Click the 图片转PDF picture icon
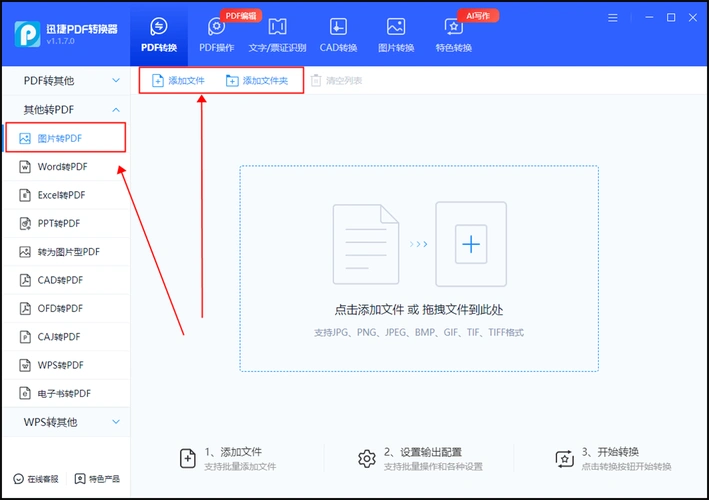This screenshot has width=709, height=500. (x=25, y=138)
